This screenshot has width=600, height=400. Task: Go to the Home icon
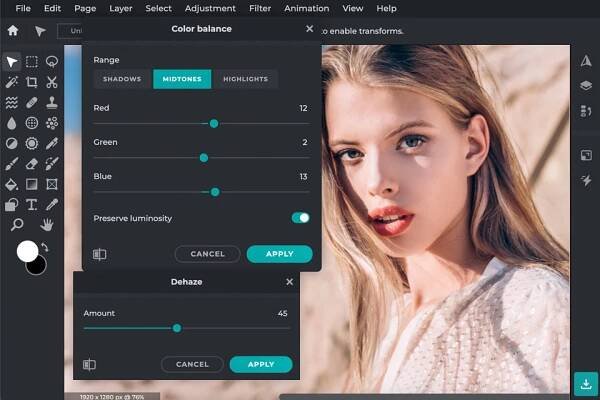(13, 30)
